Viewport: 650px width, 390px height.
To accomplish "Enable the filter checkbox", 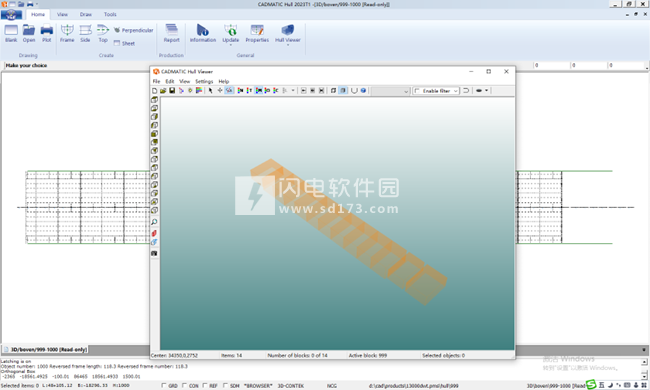I will (417, 91).
